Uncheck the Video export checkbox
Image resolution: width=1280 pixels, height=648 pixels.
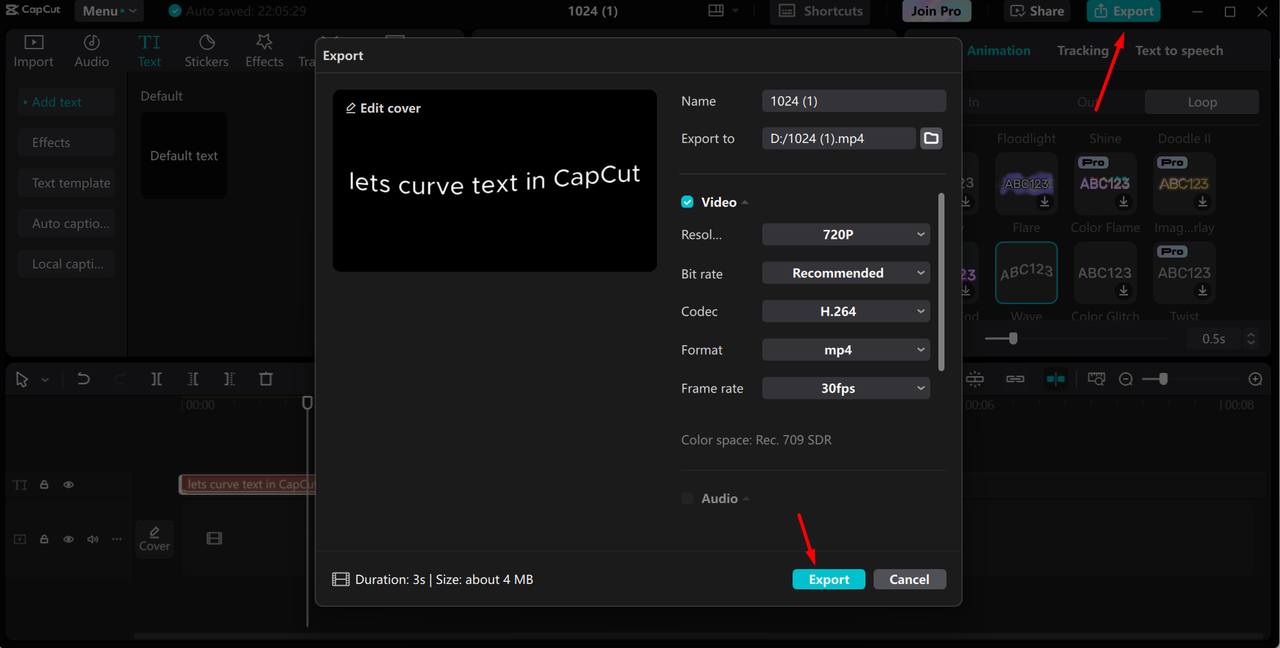coord(687,202)
